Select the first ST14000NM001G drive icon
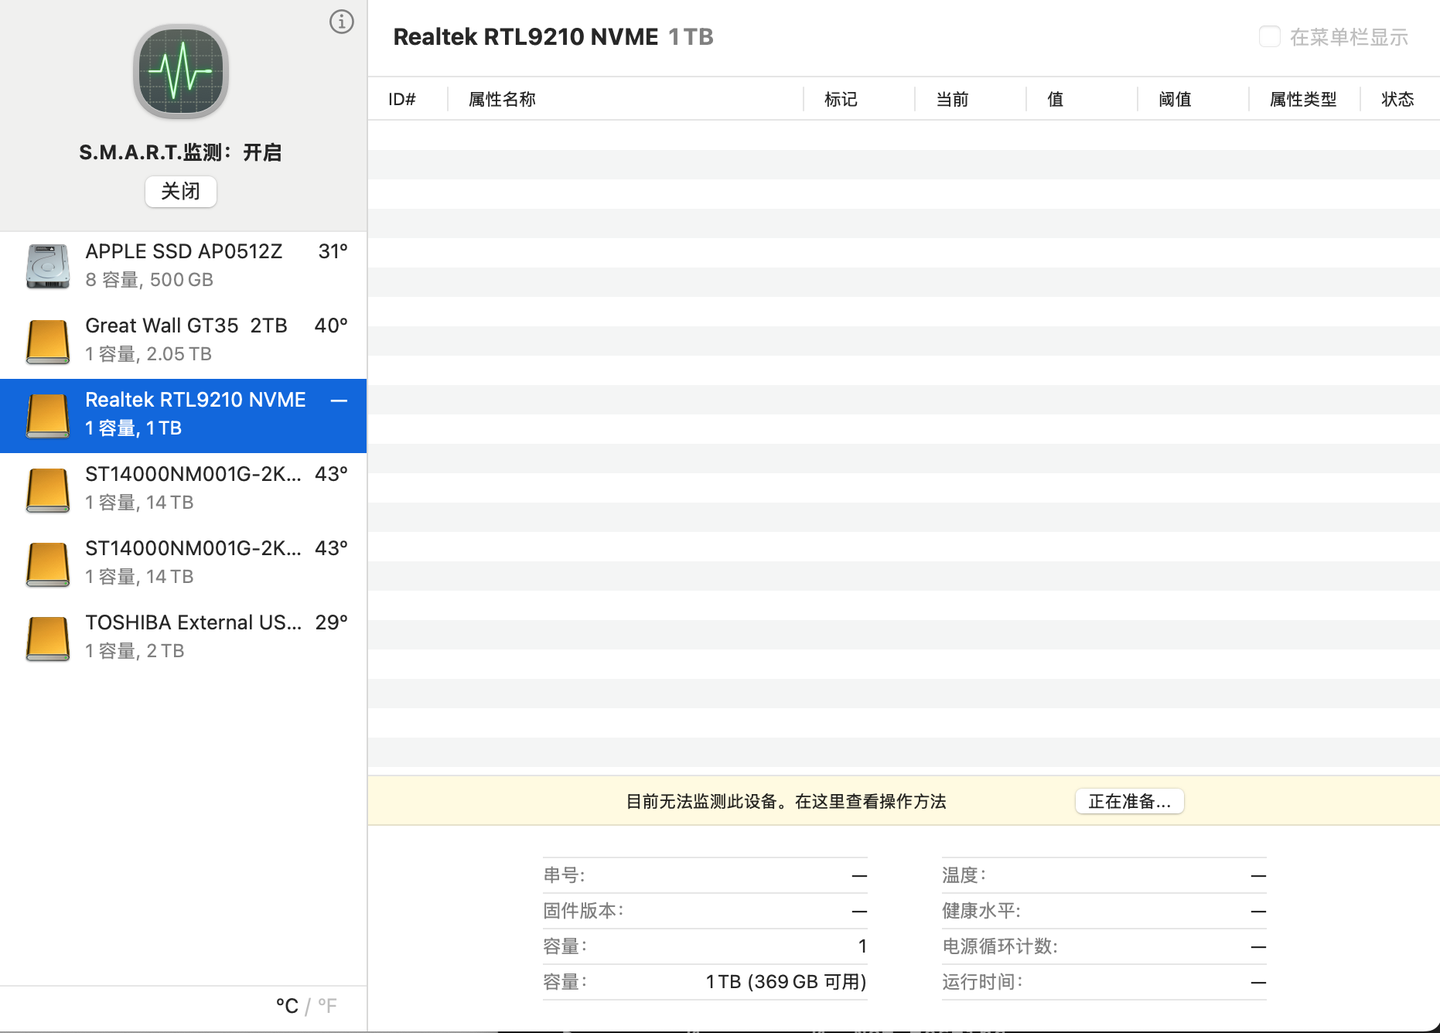1440x1033 pixels. pos(48,490)
